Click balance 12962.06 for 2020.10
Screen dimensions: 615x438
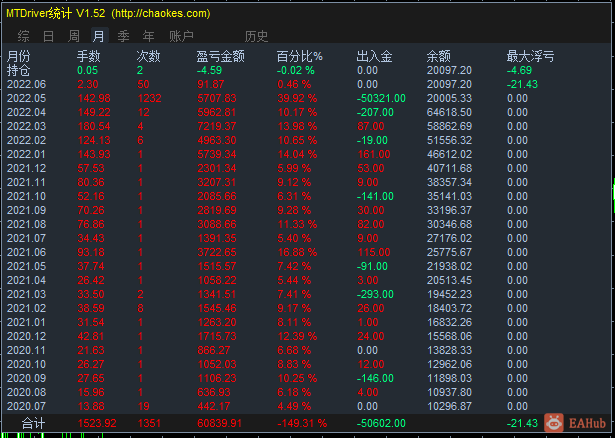[449, 364]
